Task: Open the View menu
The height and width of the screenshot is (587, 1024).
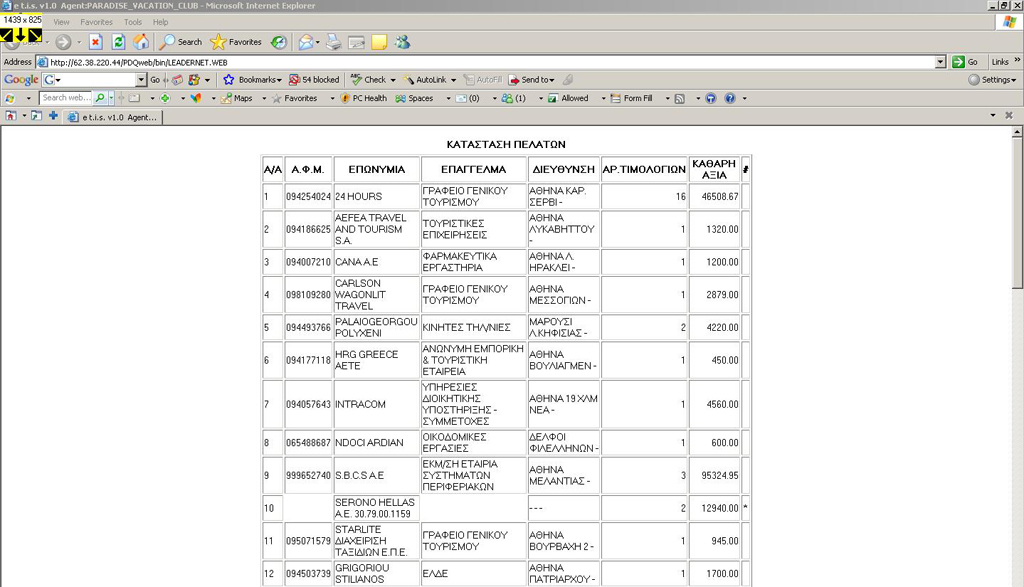Action: pos(61,22)
